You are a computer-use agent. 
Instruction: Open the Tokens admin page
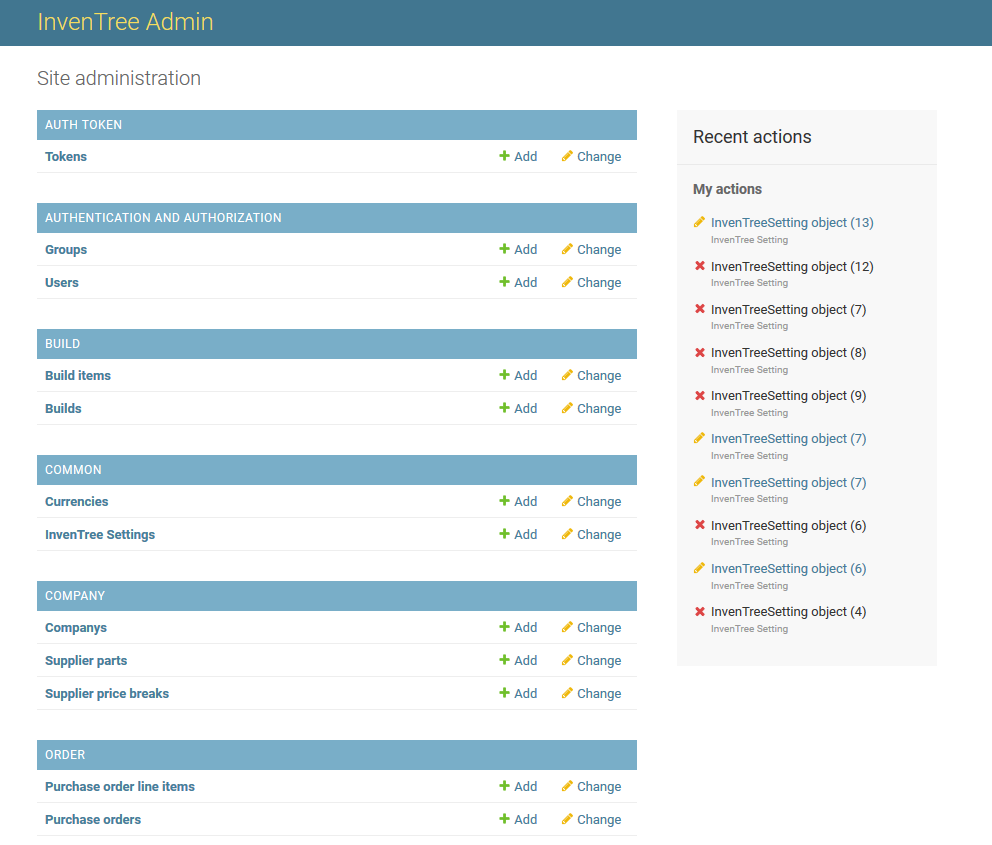click(x=65, y=156)
